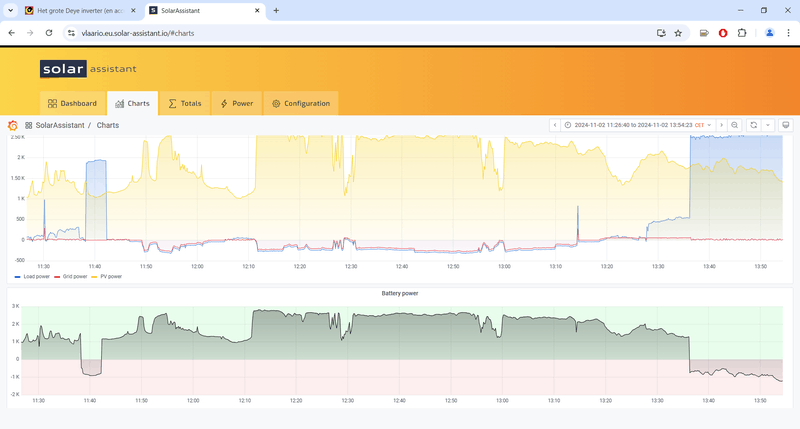Viewport: 800px width, 429px height.
Task: Go to the Dashboard tab
Action: [x=73, y=103]
